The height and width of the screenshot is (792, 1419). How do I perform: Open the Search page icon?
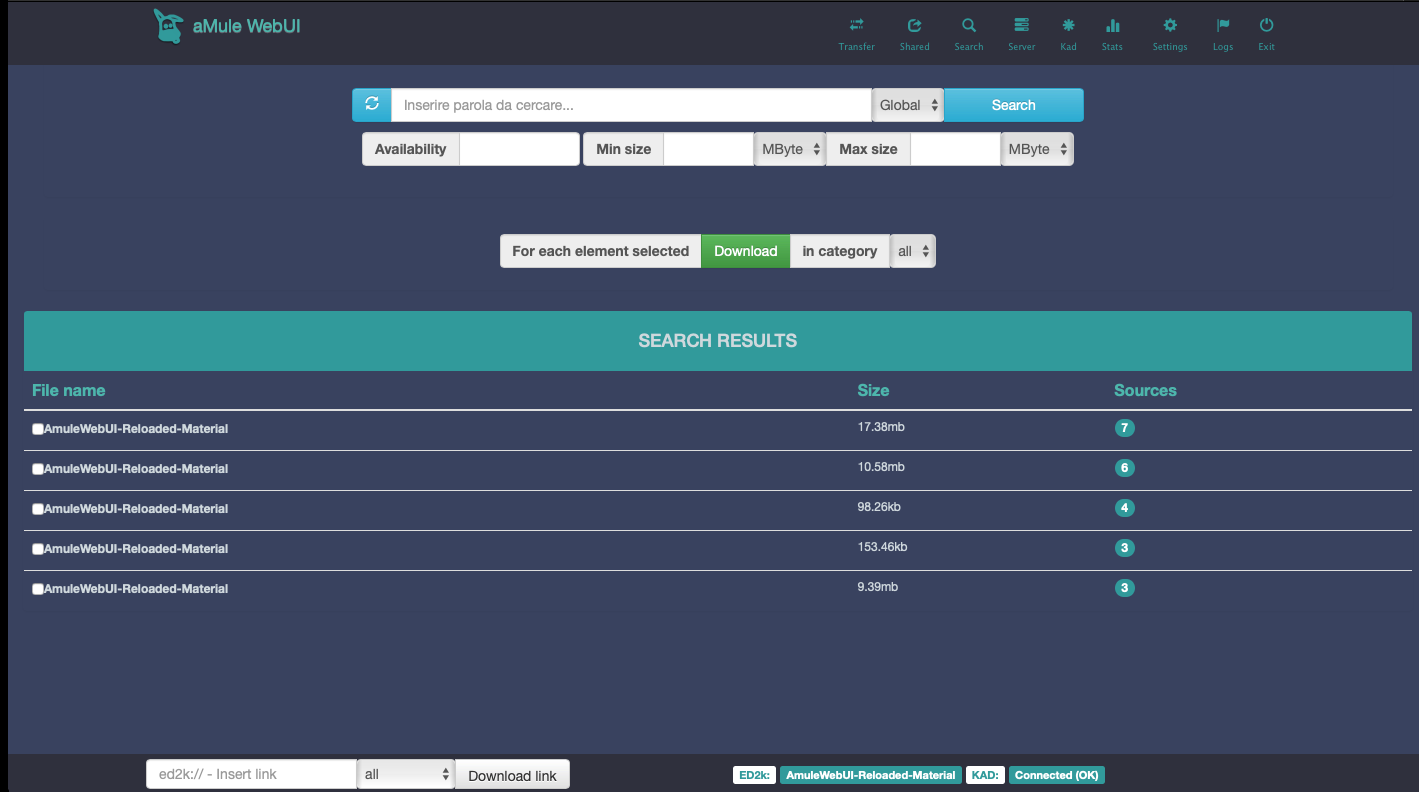pyautogui.click(x=968, y=25)
